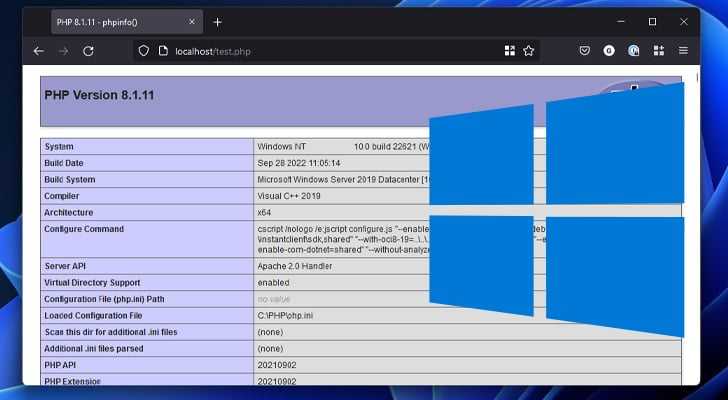The height and width of the screenshot is (400, 728).
Task: Maximize the browser window
Action: pyautogui.click(x=652, y=22)
